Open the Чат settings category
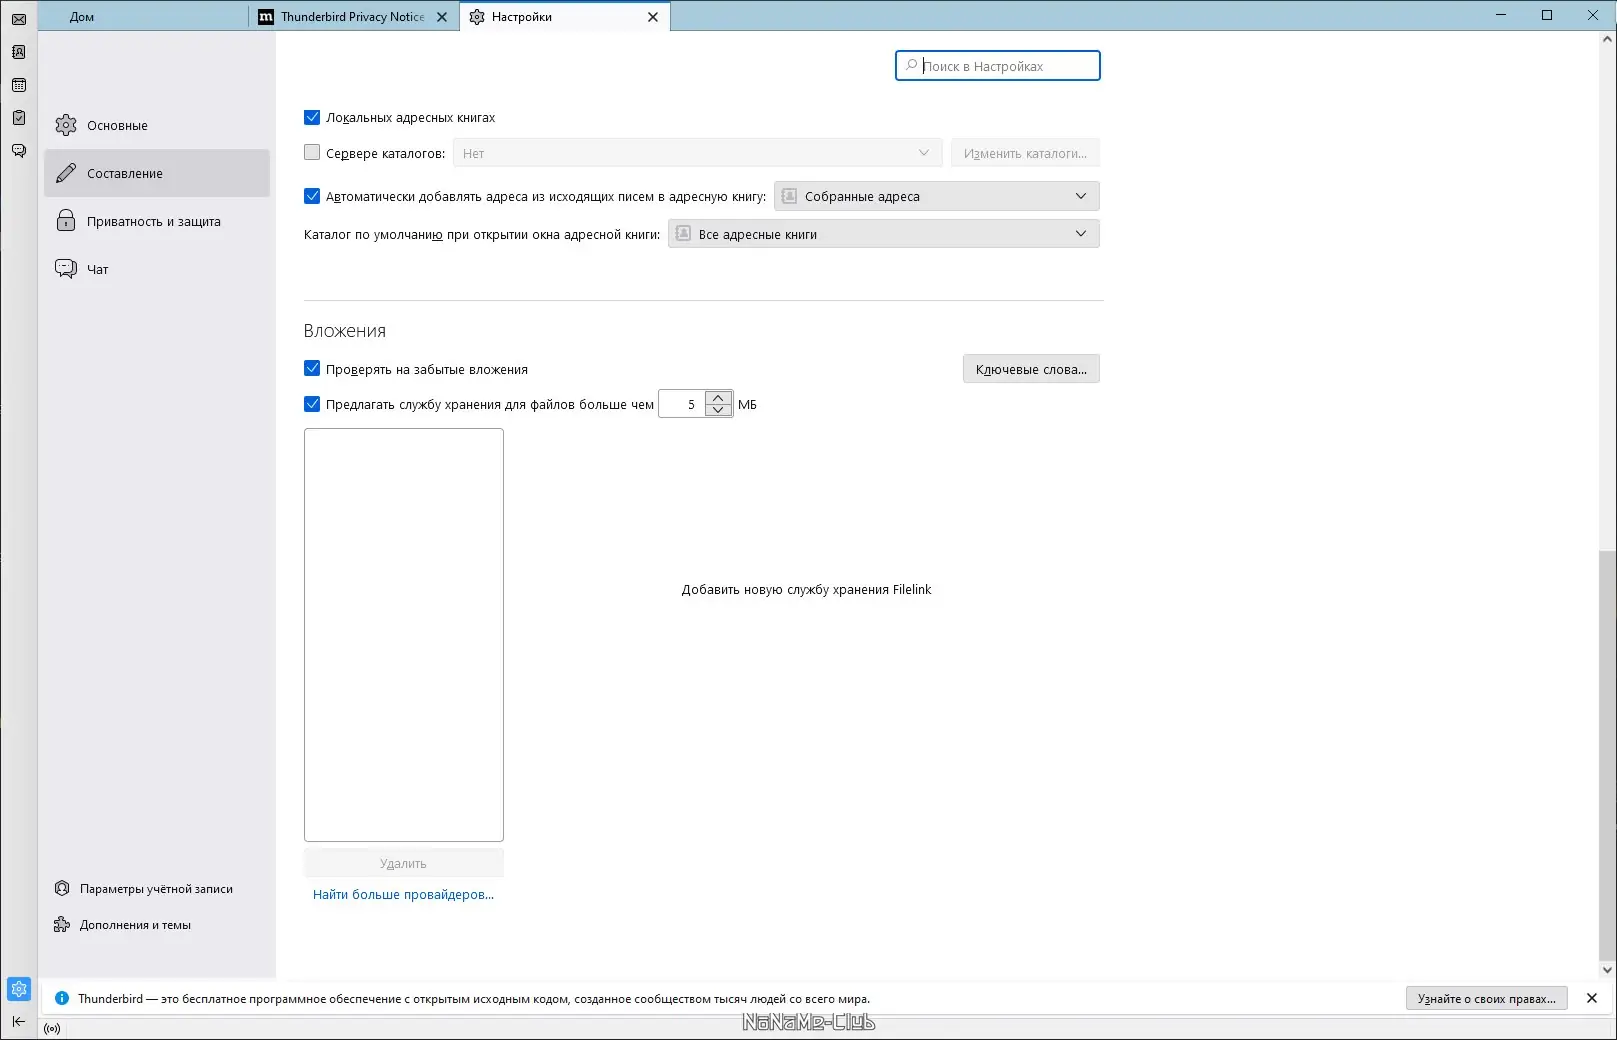The height and width of the screenshot is (1040, 1617). pyautogui.click(x=157, y=269)
